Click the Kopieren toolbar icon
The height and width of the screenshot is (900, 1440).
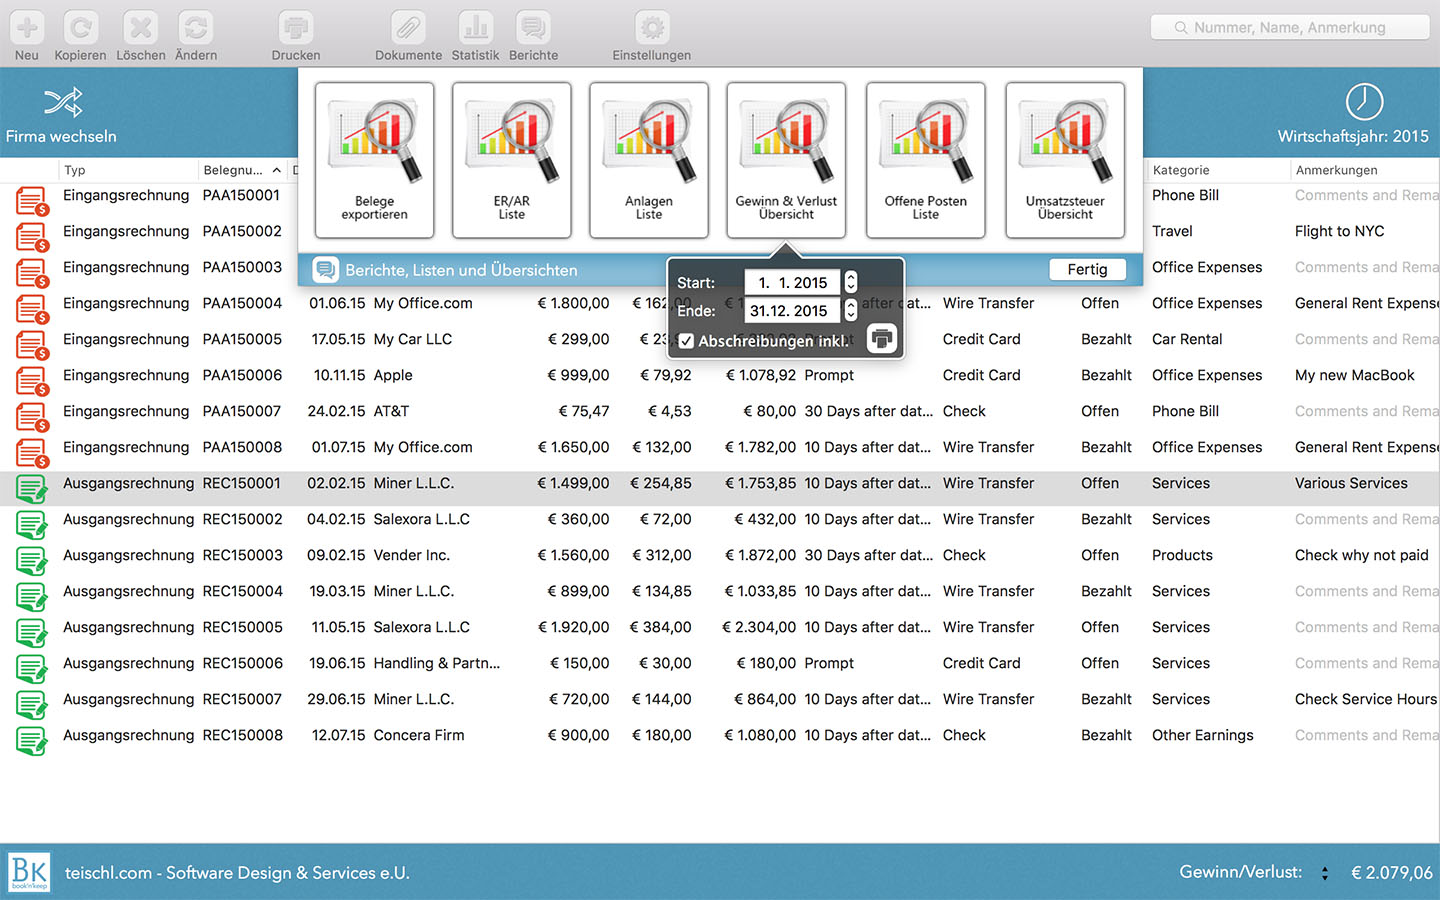tap(80, 27)
